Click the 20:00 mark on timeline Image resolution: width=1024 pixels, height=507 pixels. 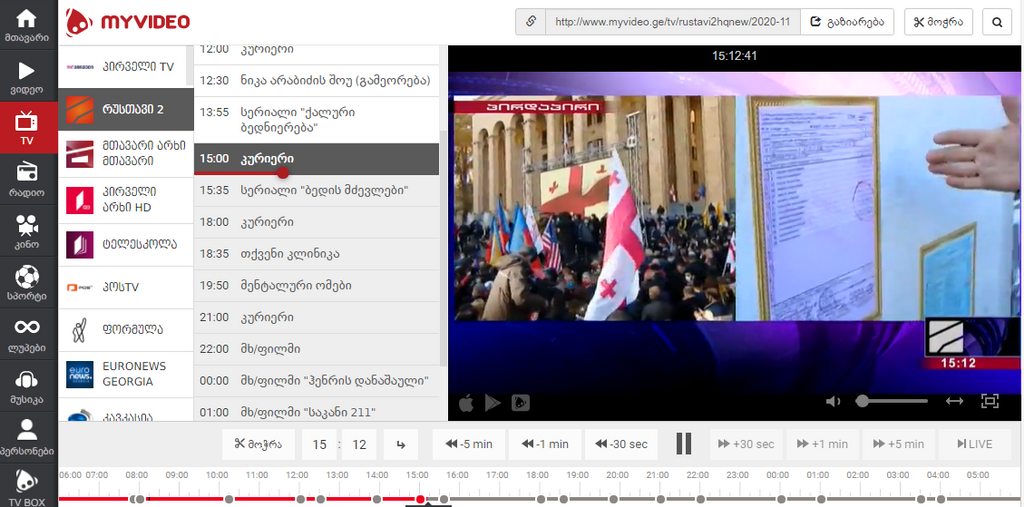pos(618,475)
